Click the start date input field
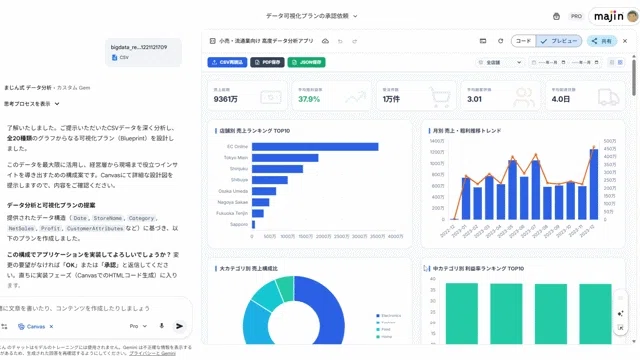Image resolution: width=640 pixels, height=360 pixels. (x=549, y=62)
